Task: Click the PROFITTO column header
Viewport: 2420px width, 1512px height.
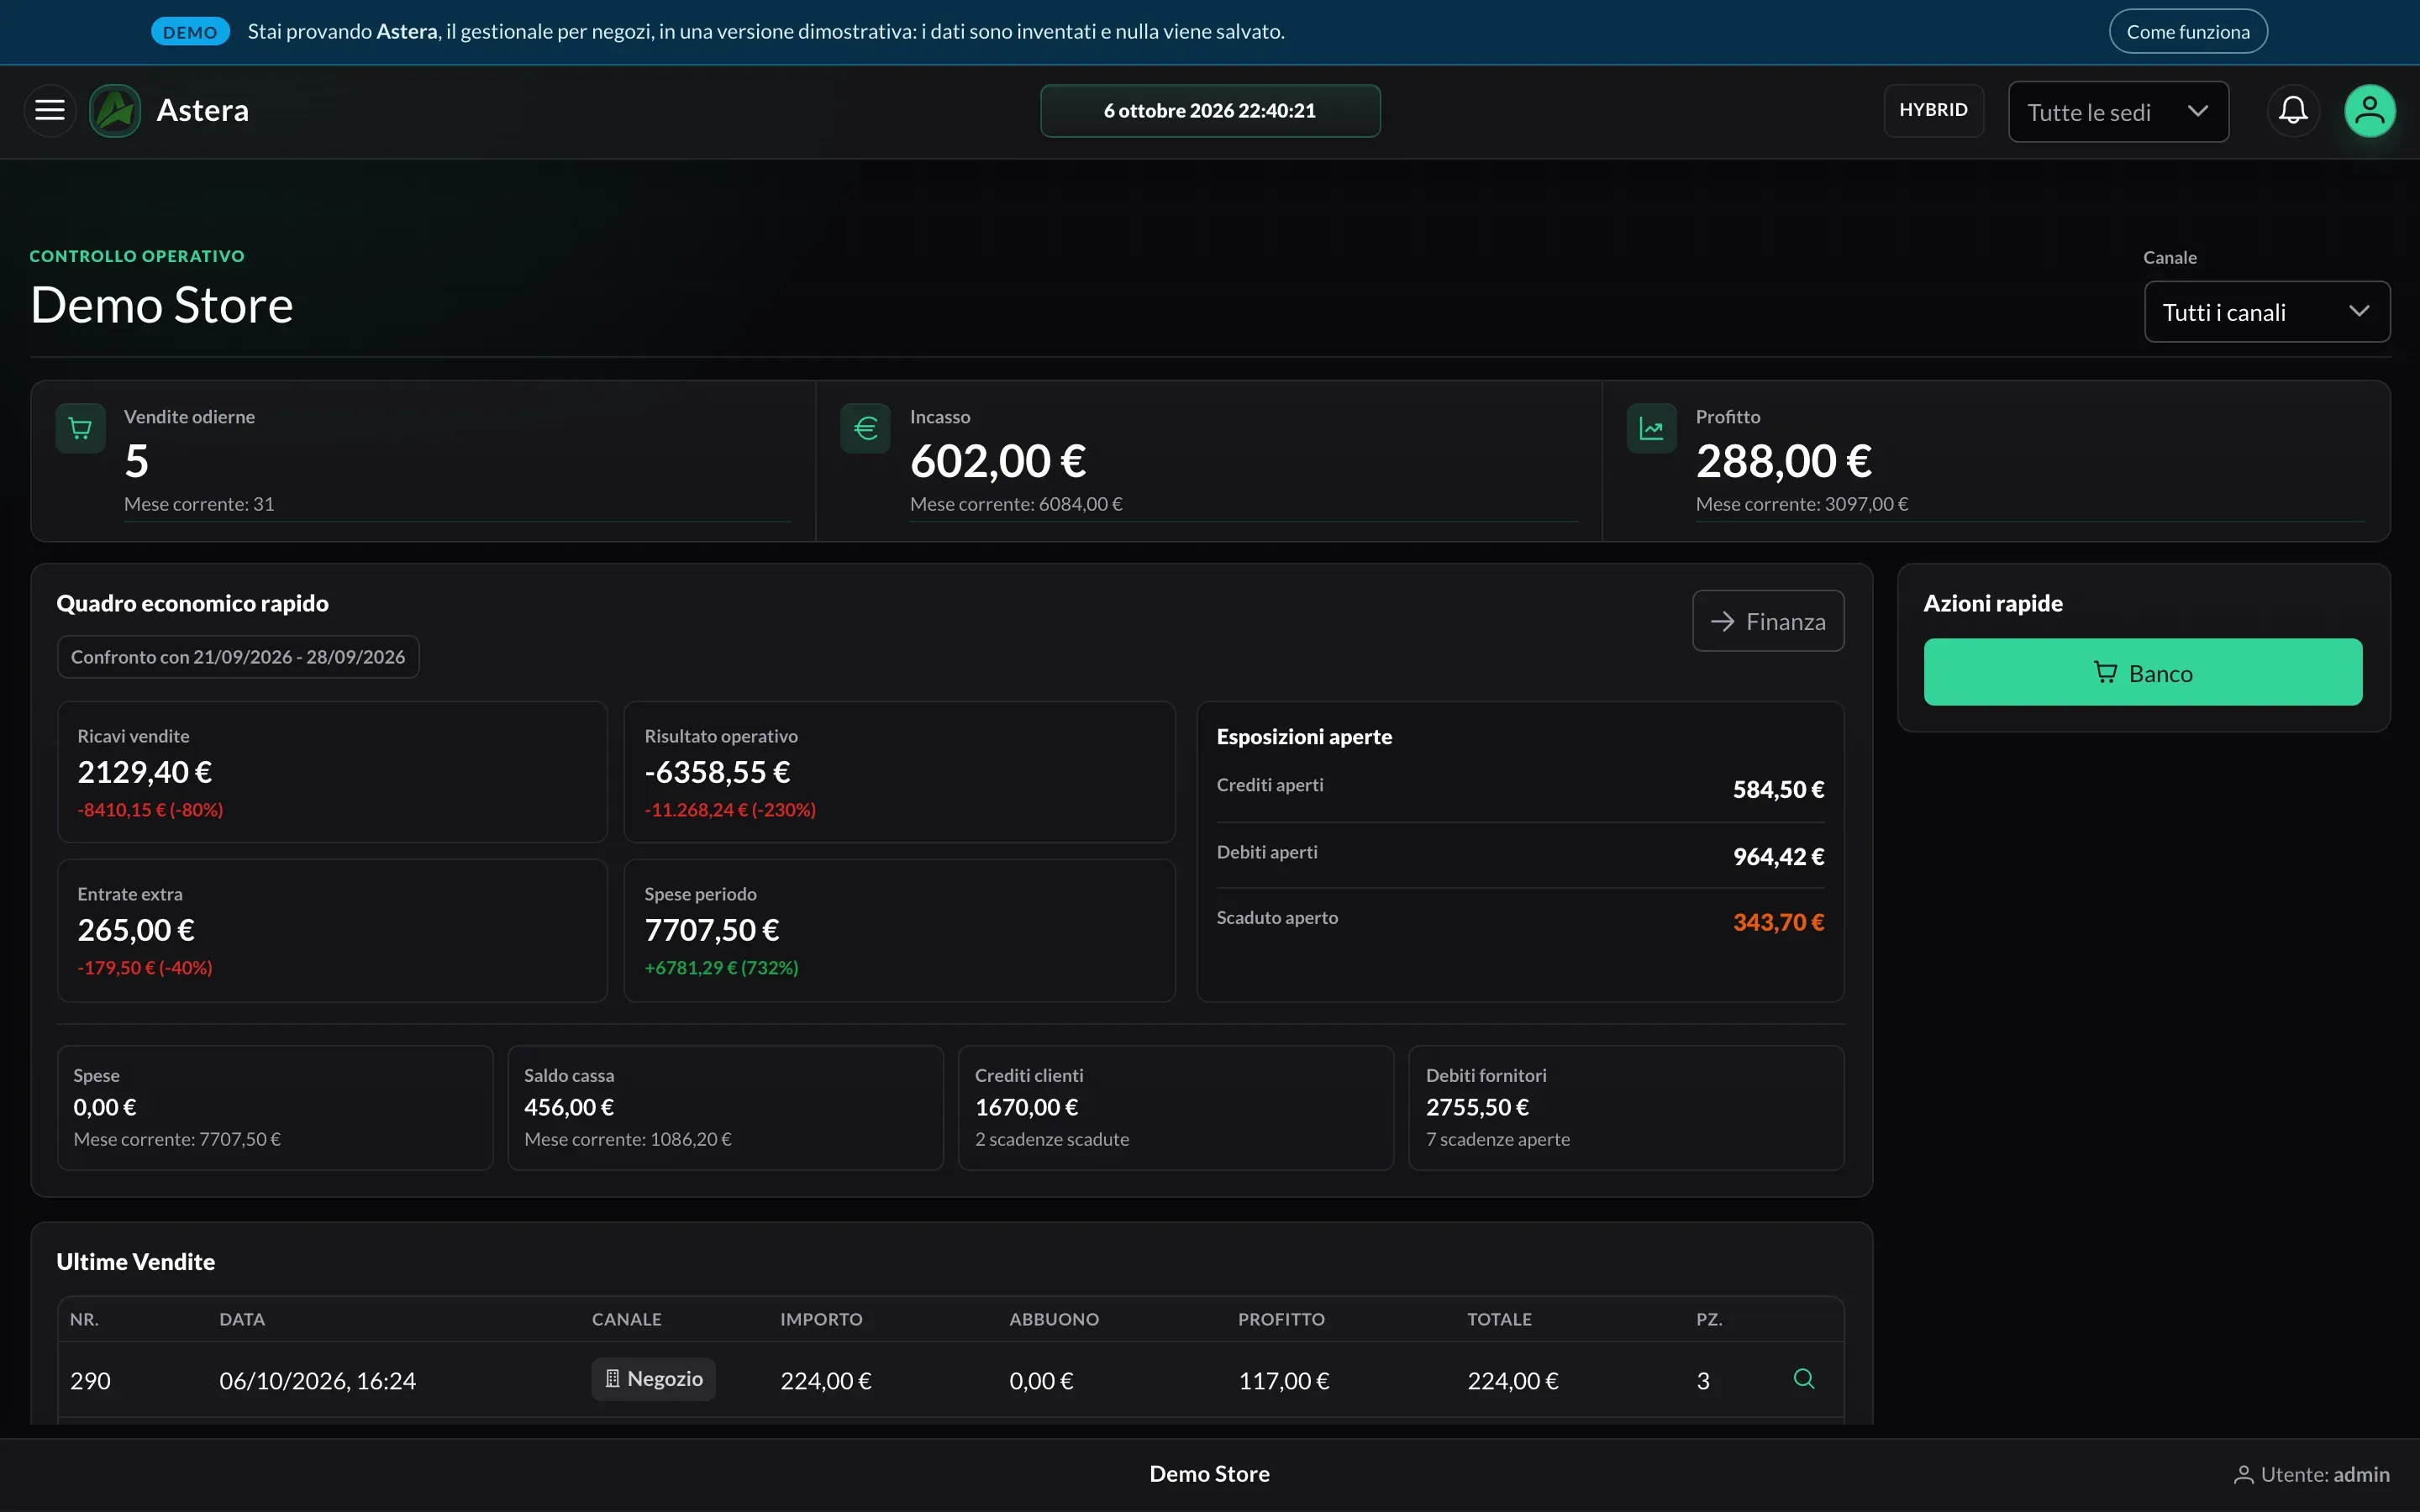Action: pyautogui.click(x=1281, y=1319)
